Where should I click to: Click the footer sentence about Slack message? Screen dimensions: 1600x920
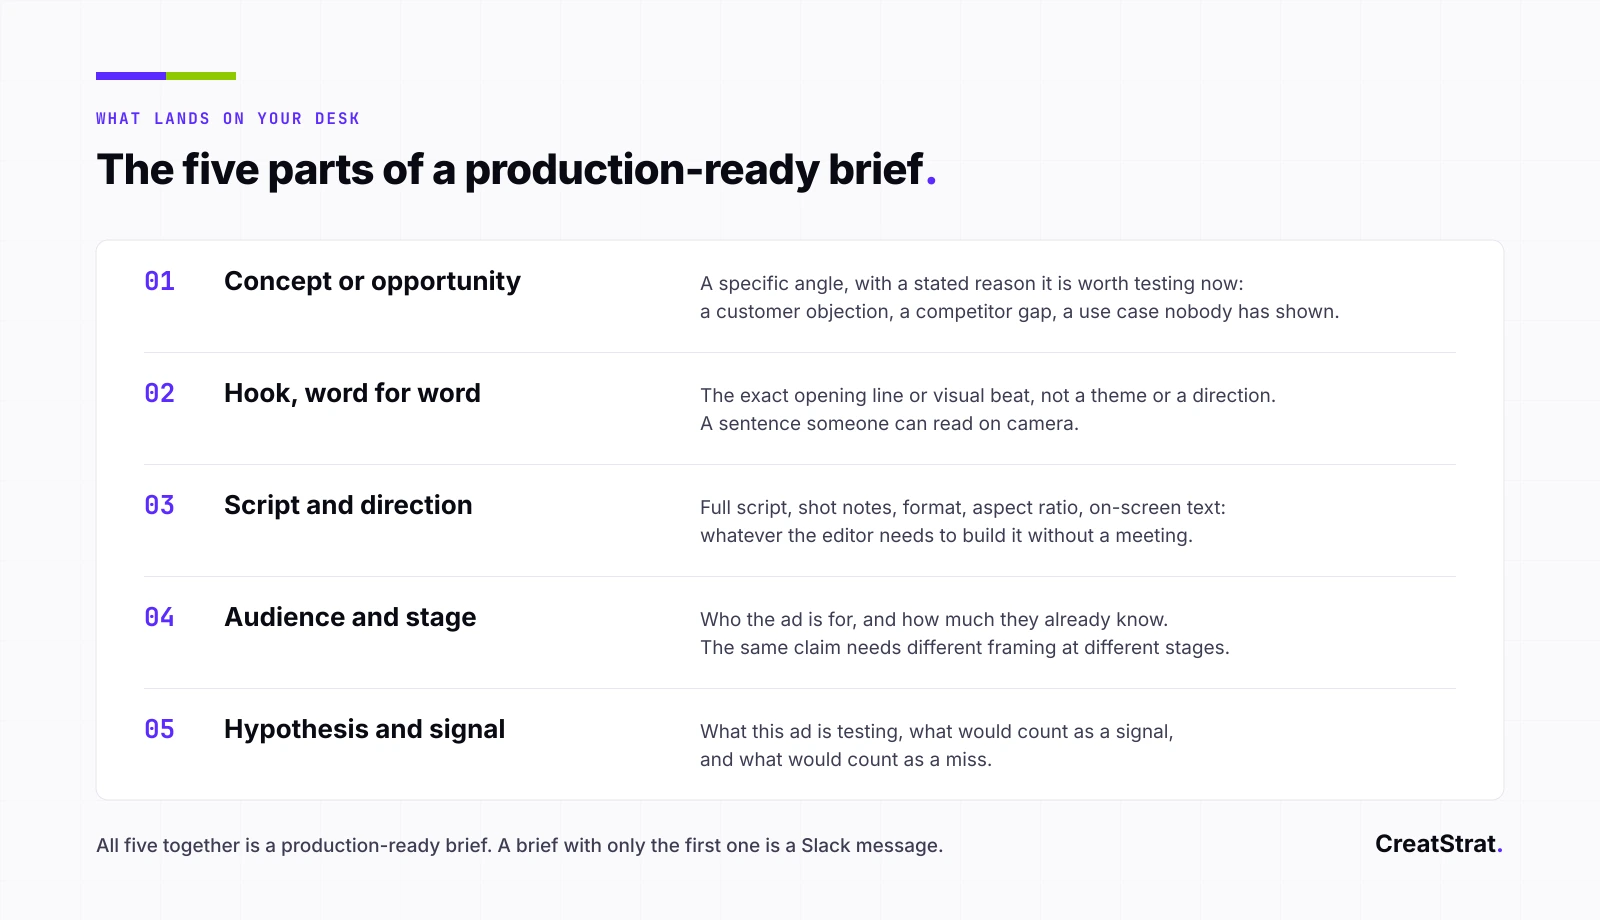[519, 846]
